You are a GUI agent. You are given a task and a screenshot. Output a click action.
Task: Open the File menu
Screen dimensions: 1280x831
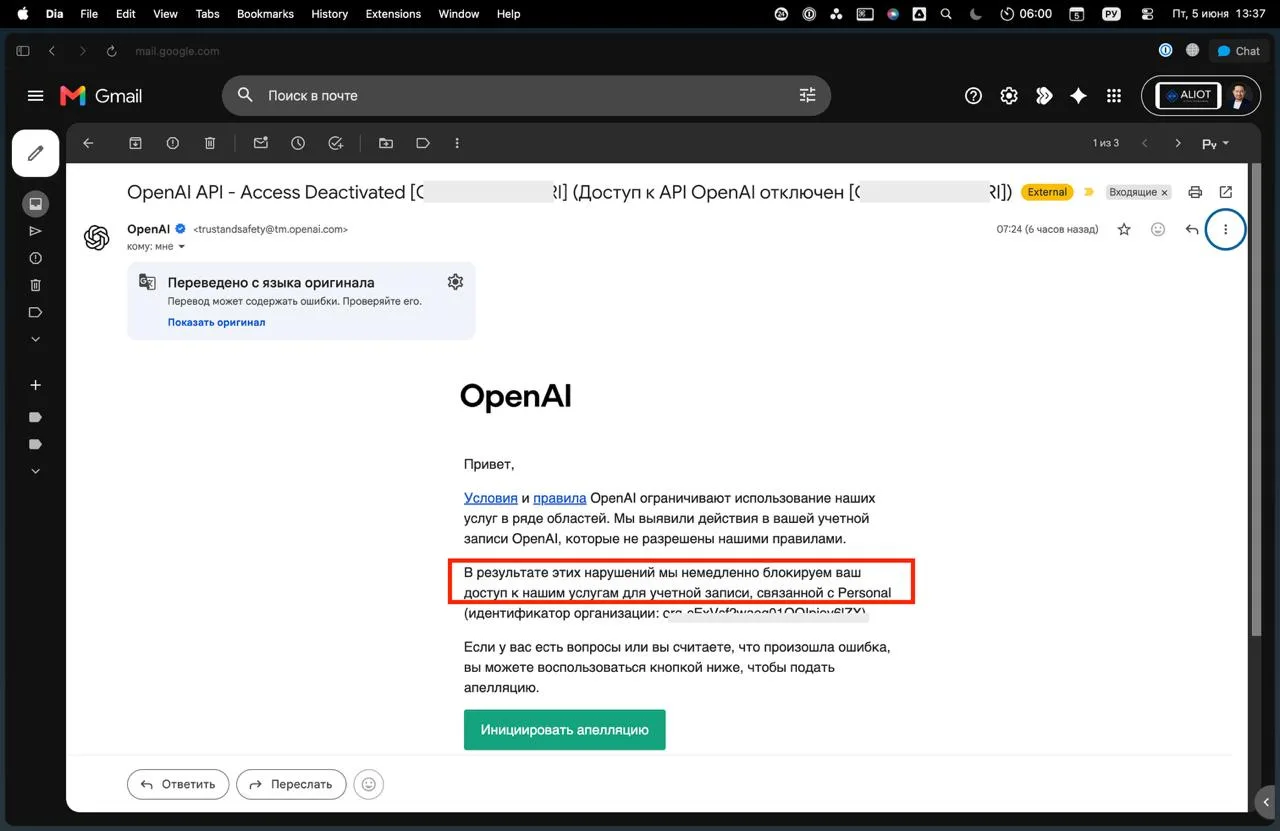point(89,14)
